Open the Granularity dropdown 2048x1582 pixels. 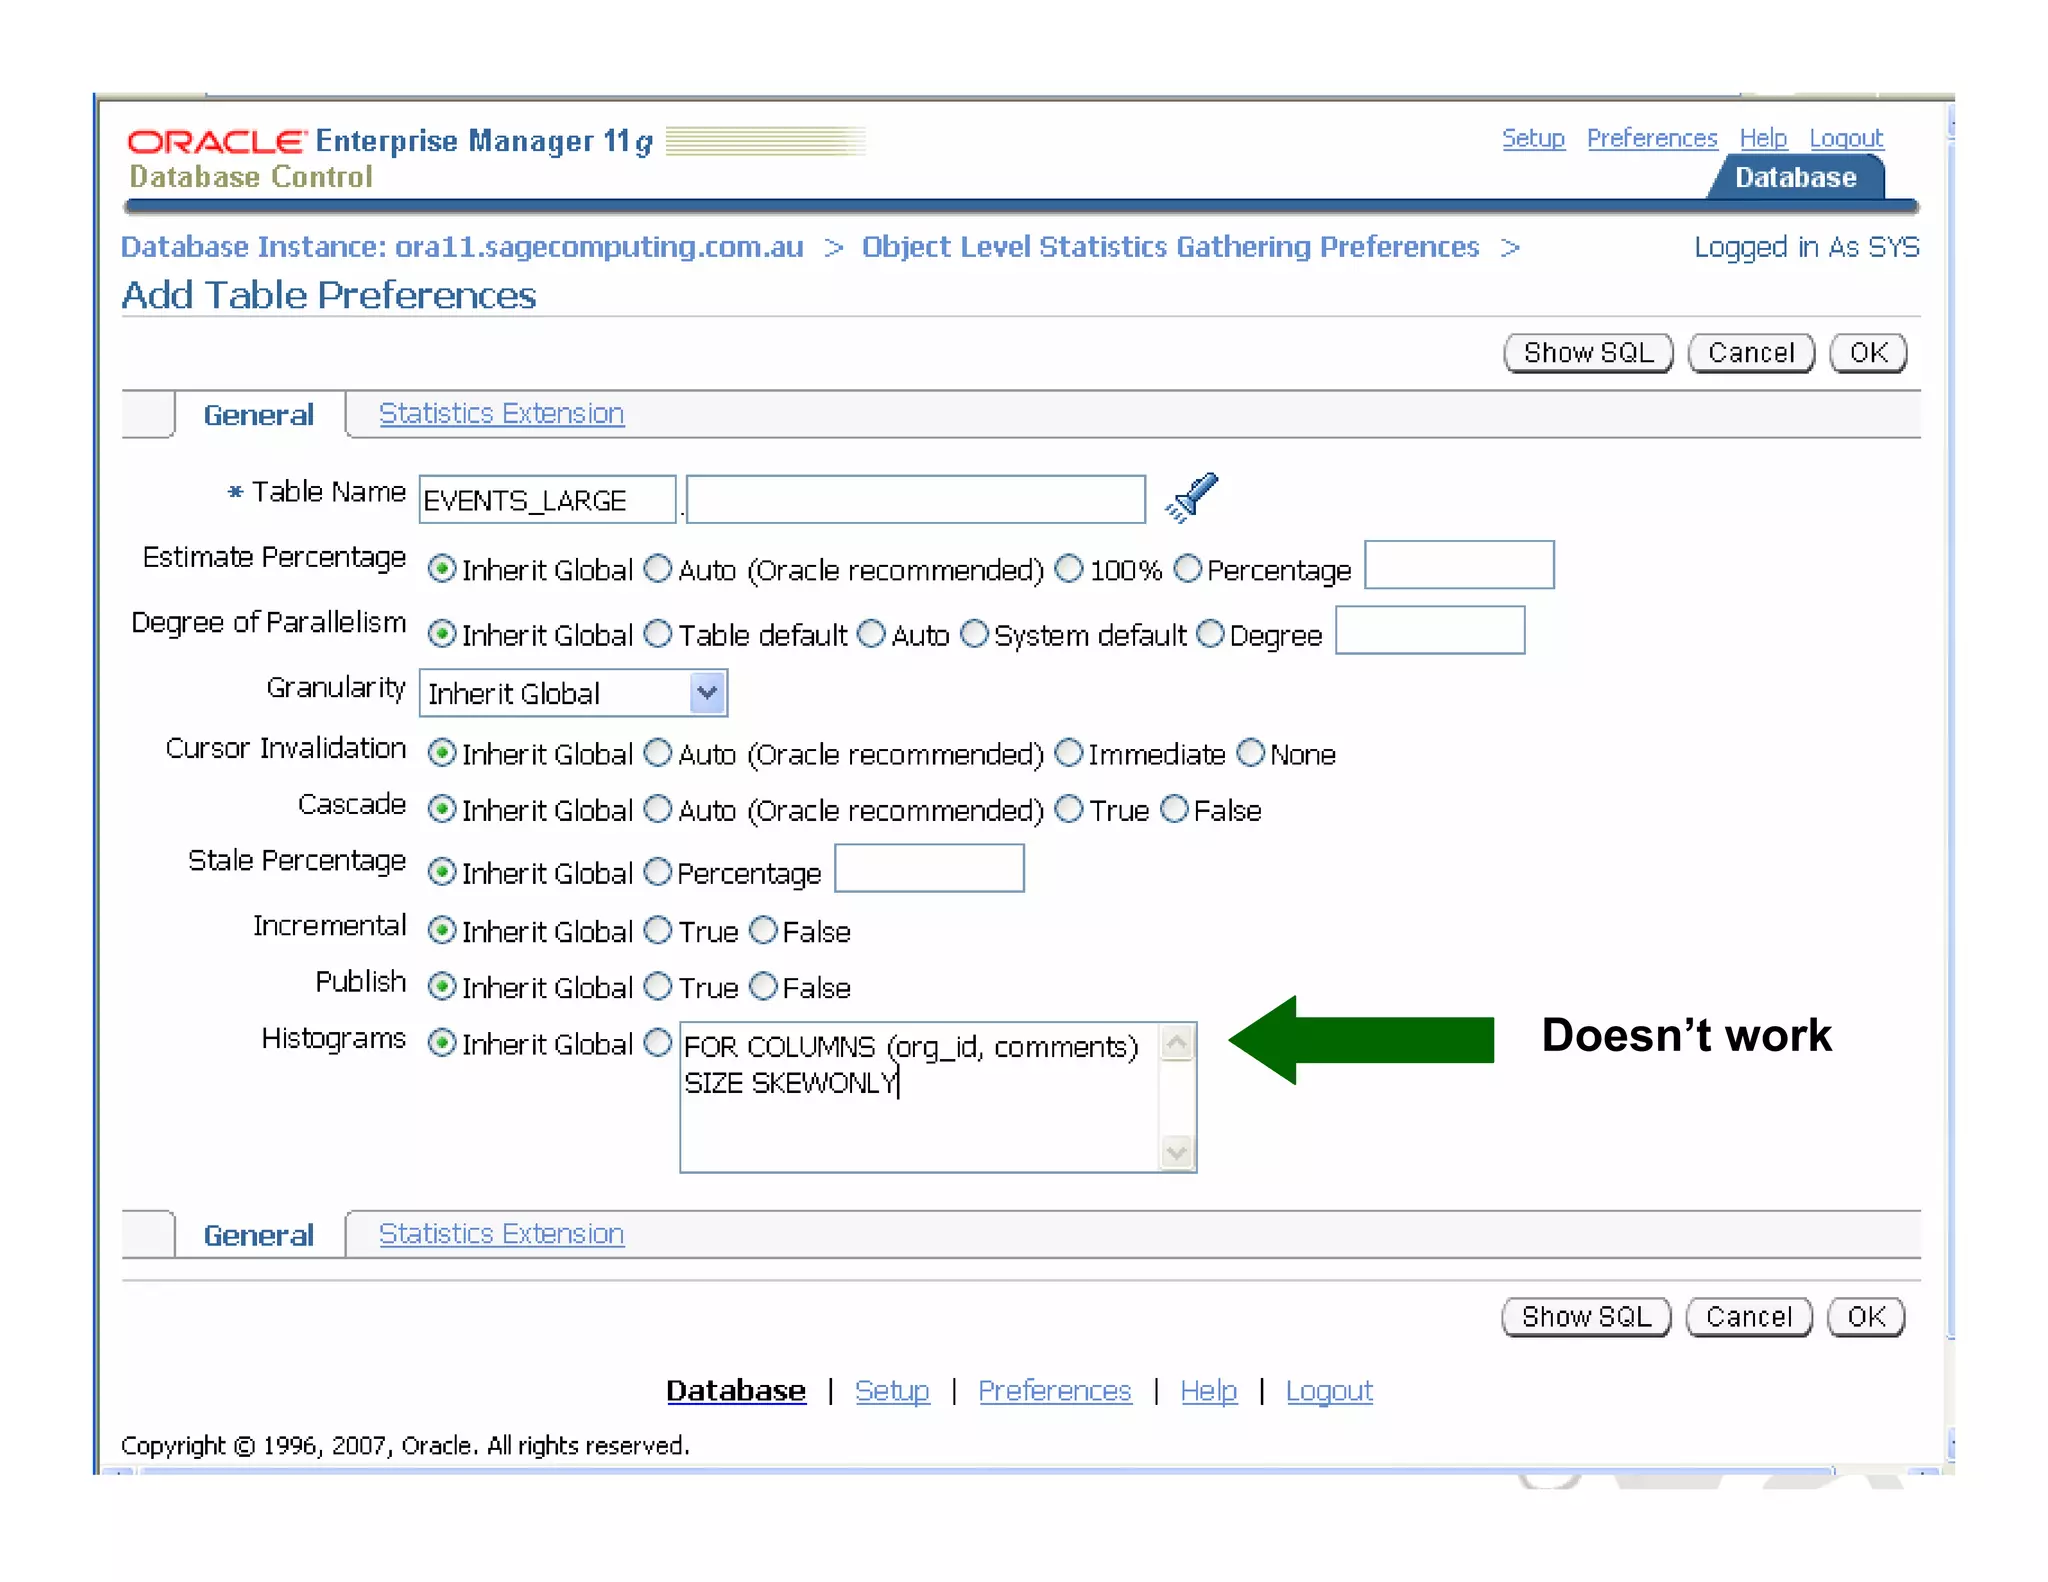(707, 693)
